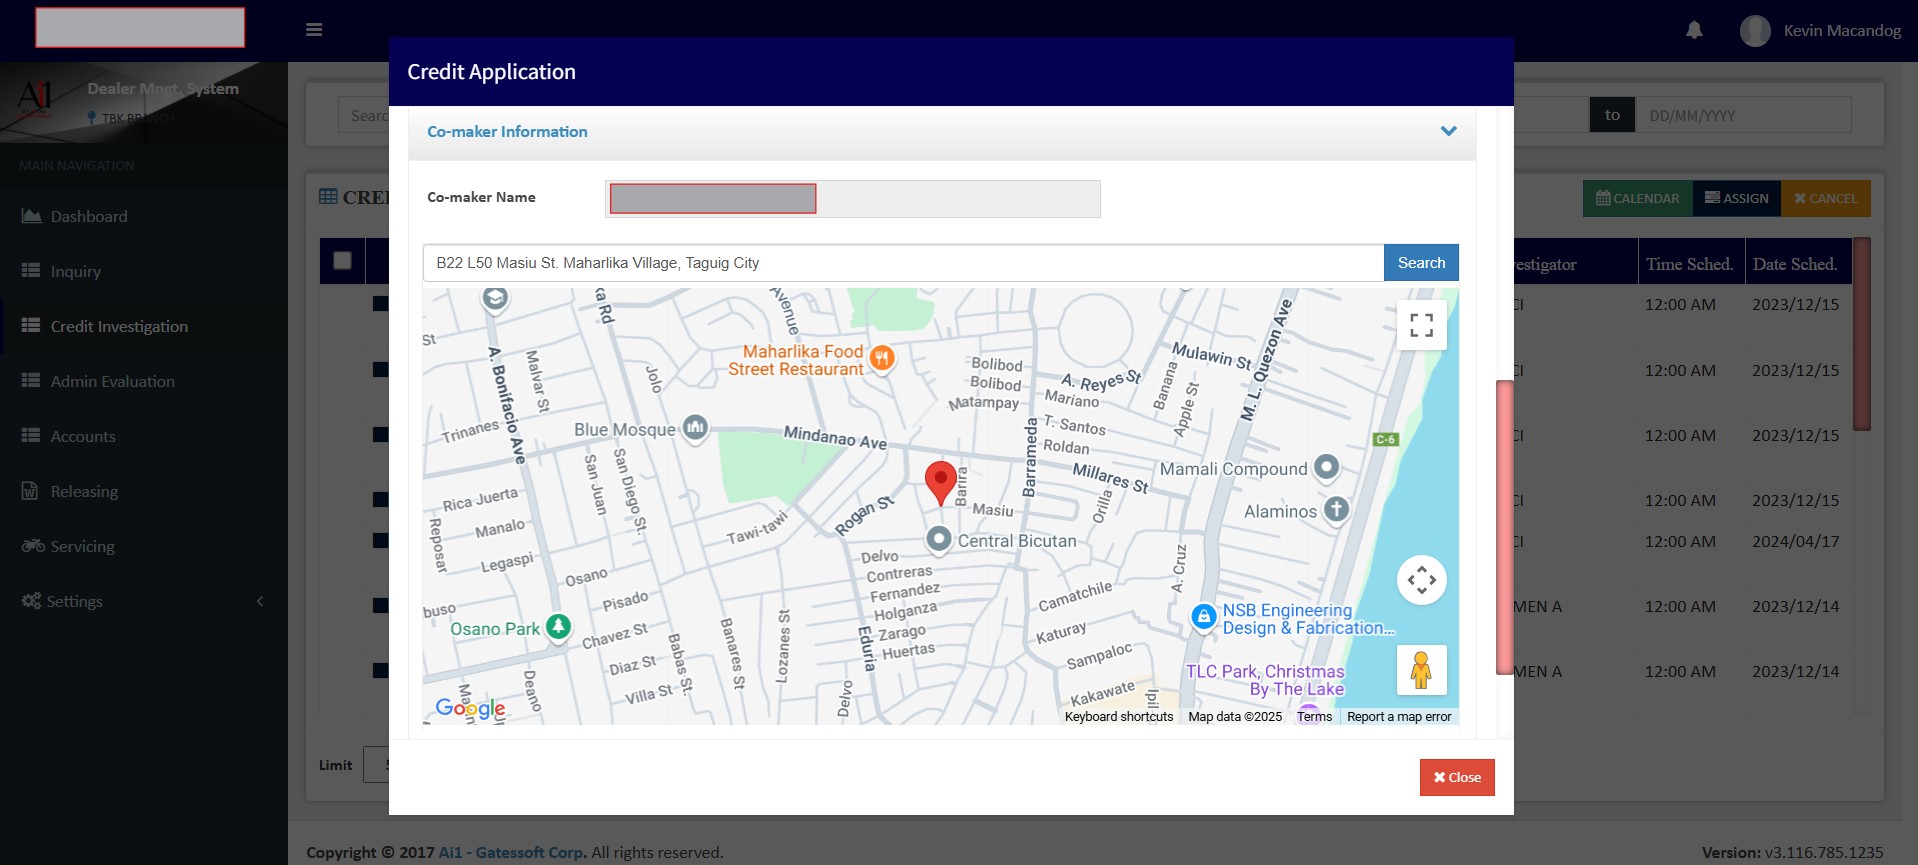1918x865 pixels.
Task: Click the modal vertical scrollbar
Action: (x=1504, y=527)
